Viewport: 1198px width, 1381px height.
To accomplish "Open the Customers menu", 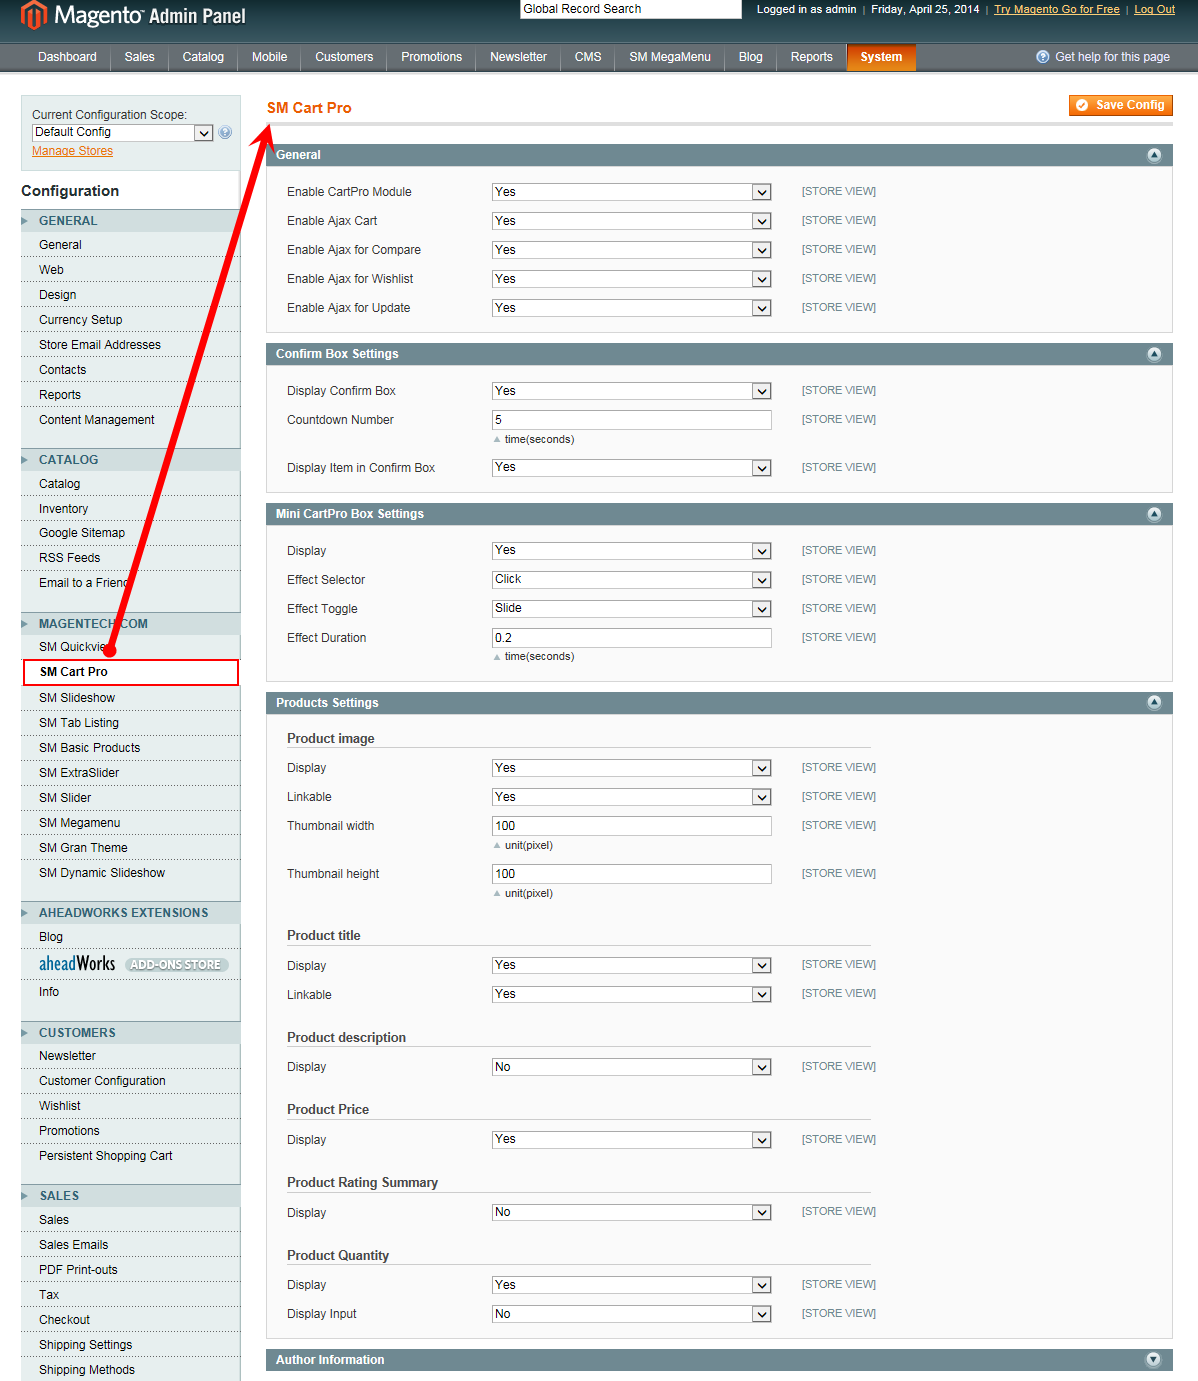I will point(344,57).
